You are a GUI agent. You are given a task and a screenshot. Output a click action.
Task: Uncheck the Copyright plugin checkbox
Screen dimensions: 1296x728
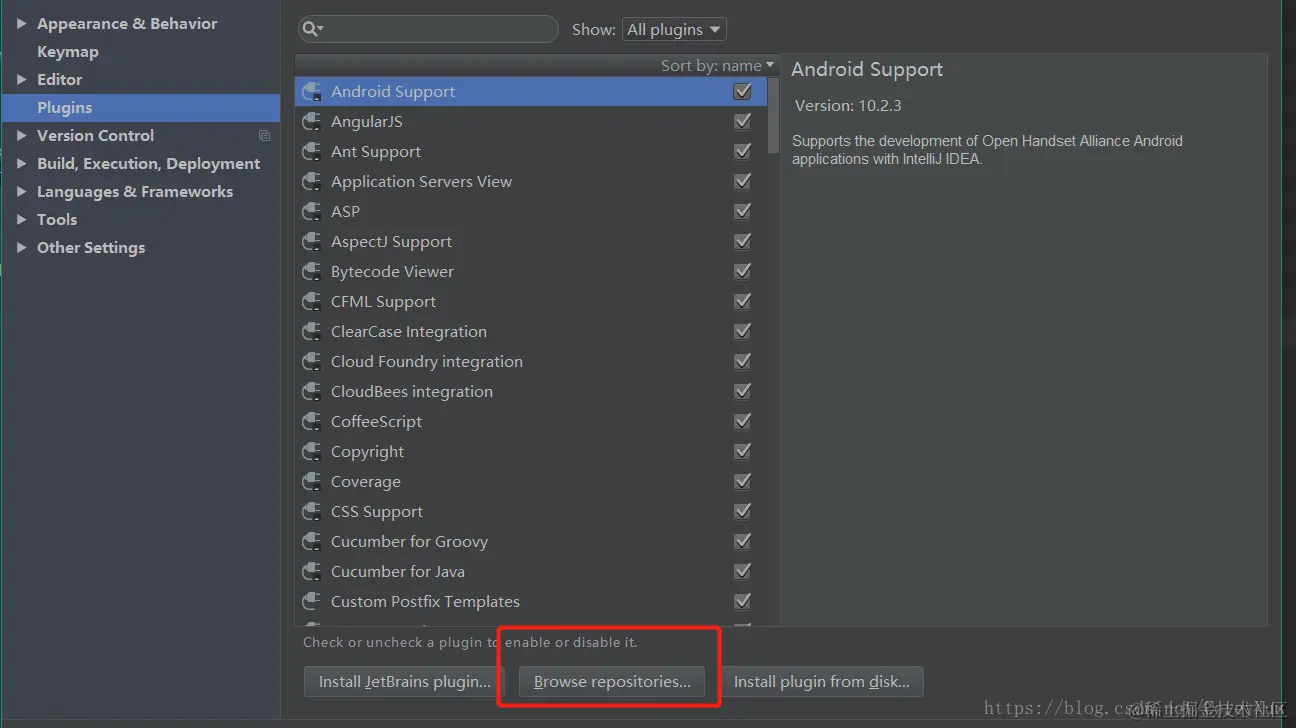coord(742,451)
